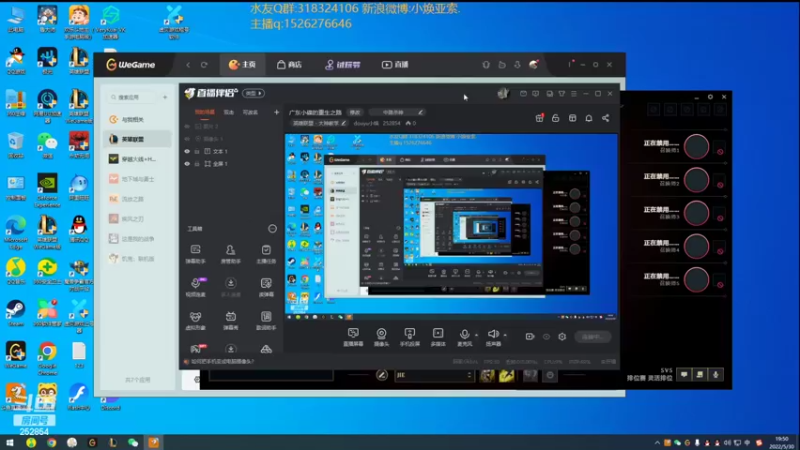
Task: Select 穿越火线 entry in WeGame sidebar
Action: (x=137, y=159)
